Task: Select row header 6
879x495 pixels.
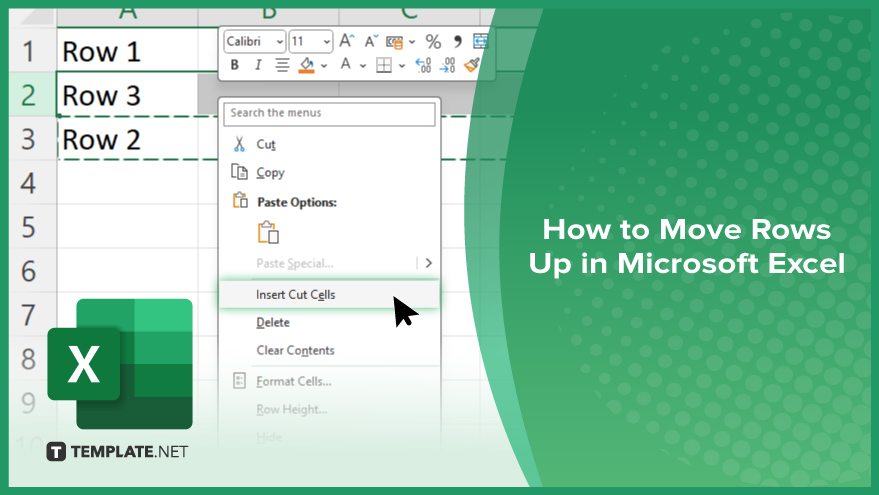Action: 29,271
